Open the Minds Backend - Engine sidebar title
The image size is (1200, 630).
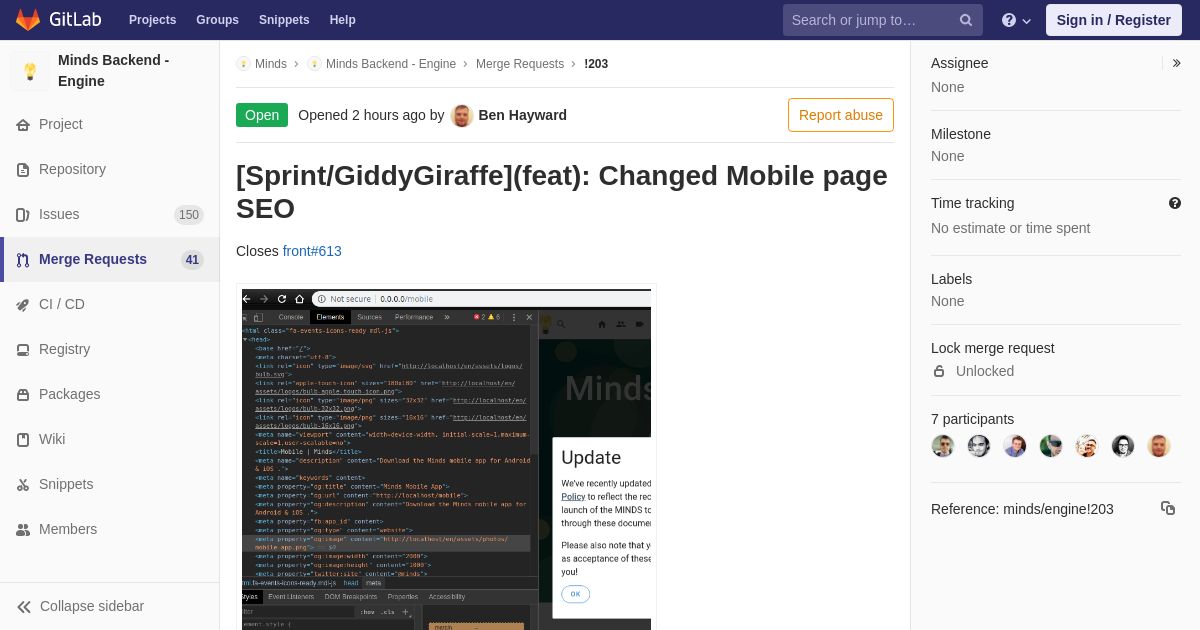(113, 70)
